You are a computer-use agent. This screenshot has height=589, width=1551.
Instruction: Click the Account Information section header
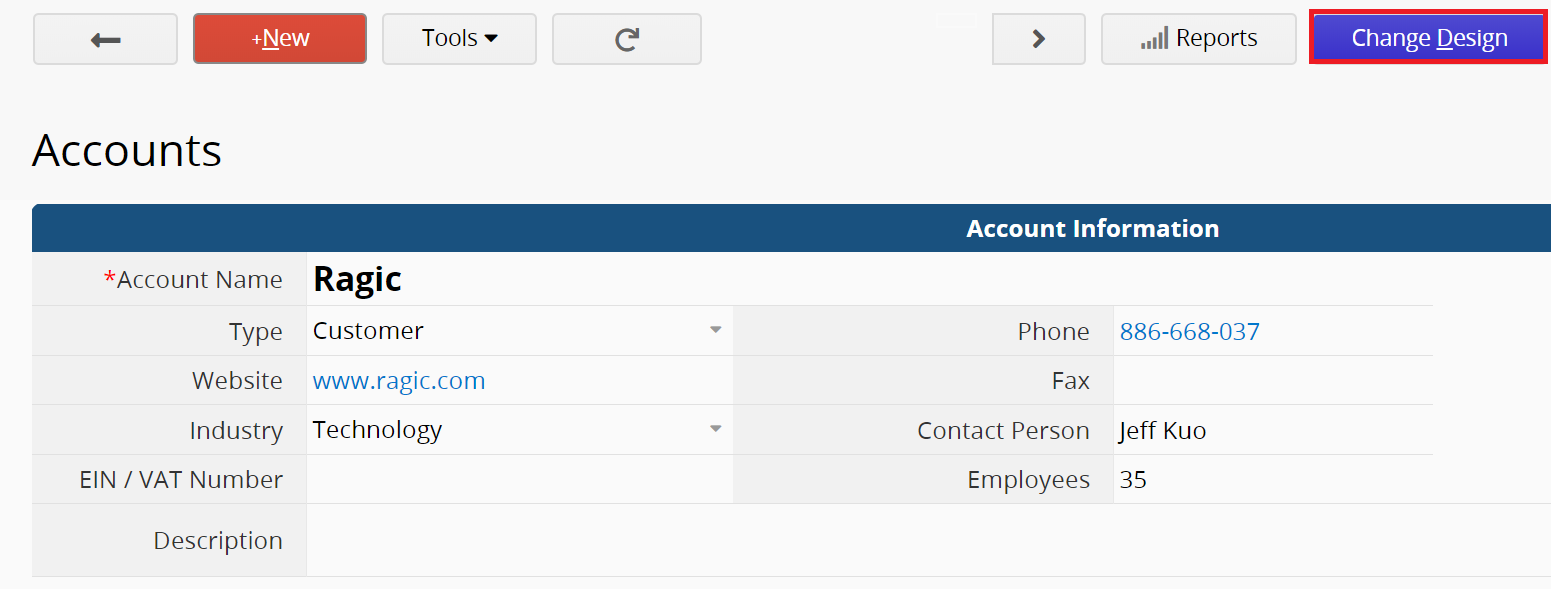coord(1092,228)
